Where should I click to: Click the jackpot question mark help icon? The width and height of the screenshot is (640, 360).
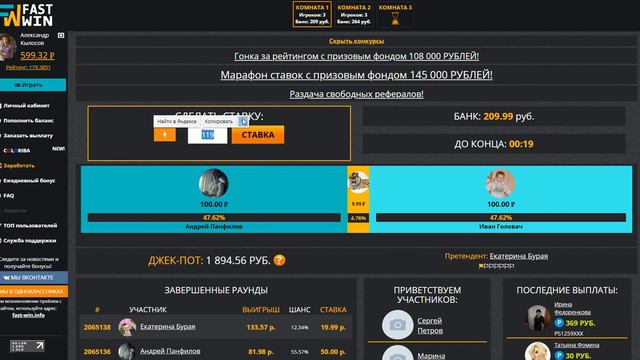(279, 260)
